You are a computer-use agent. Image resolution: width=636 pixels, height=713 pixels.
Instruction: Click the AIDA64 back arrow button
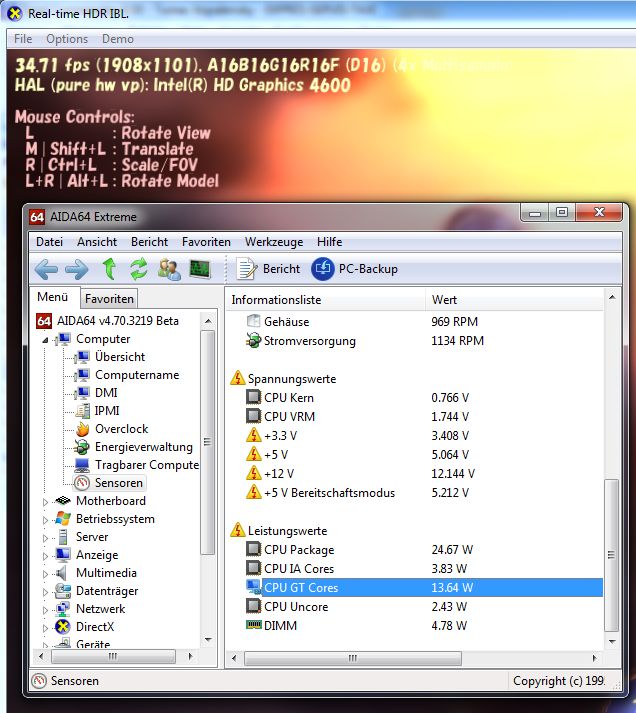click(x=46, y=269)
